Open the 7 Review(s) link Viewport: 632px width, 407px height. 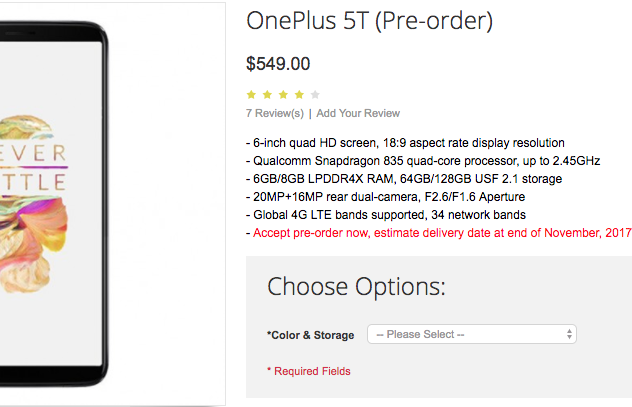(x=275, y=113)
